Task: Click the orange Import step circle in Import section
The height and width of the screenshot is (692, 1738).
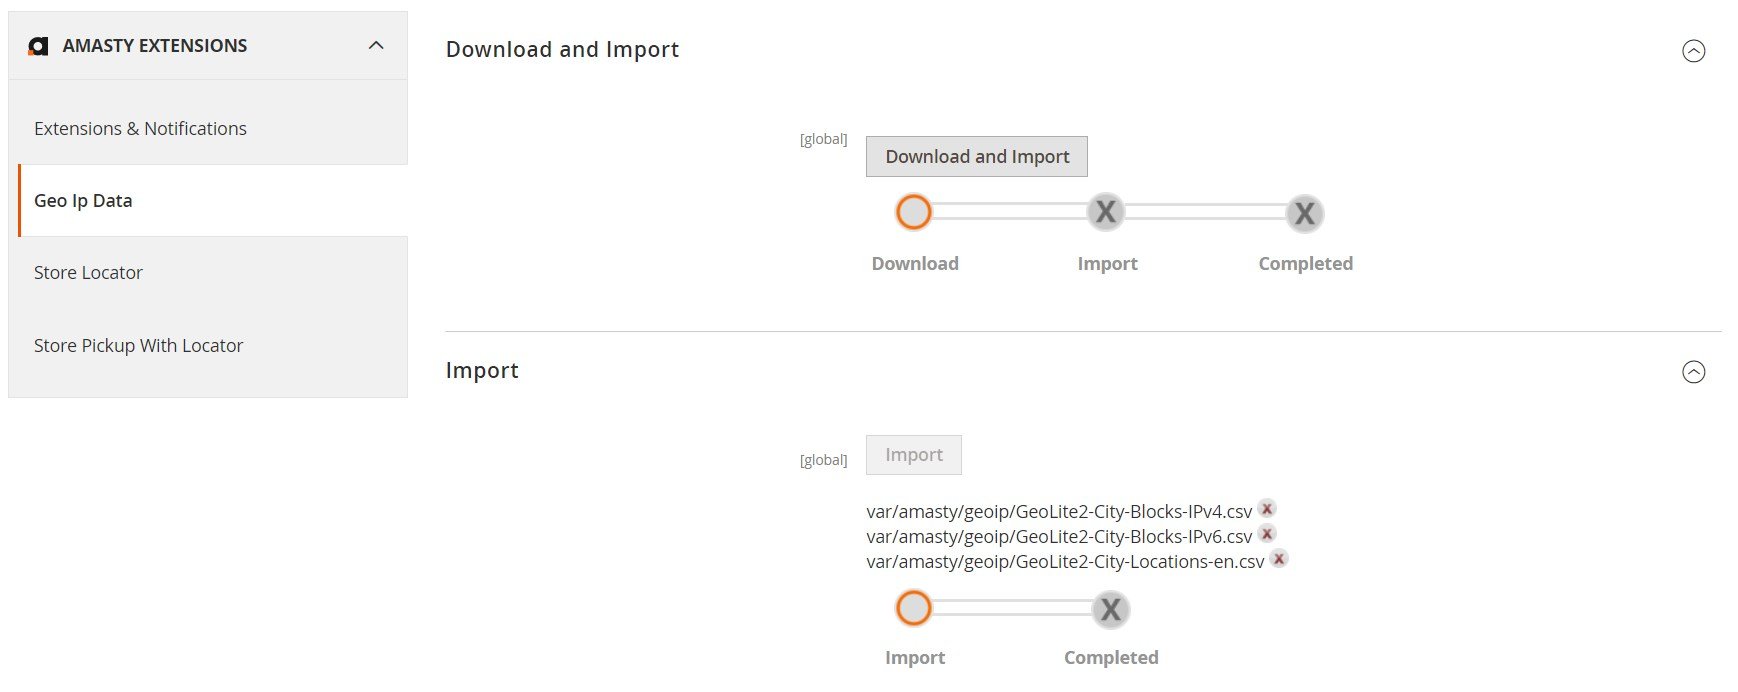Action: tap(913, 608)
